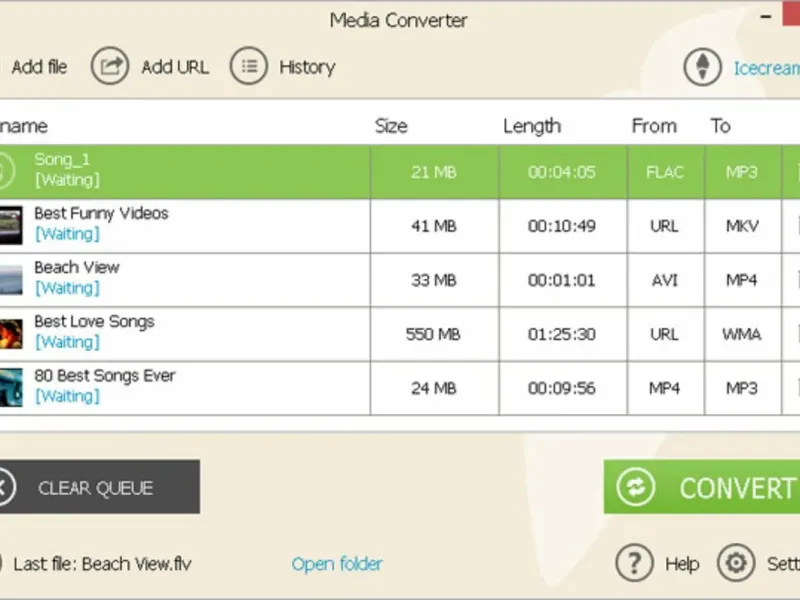Screen dimensions: 800x600
Task: Minimize the Media Converter window
Action: [x=766, y=17]
